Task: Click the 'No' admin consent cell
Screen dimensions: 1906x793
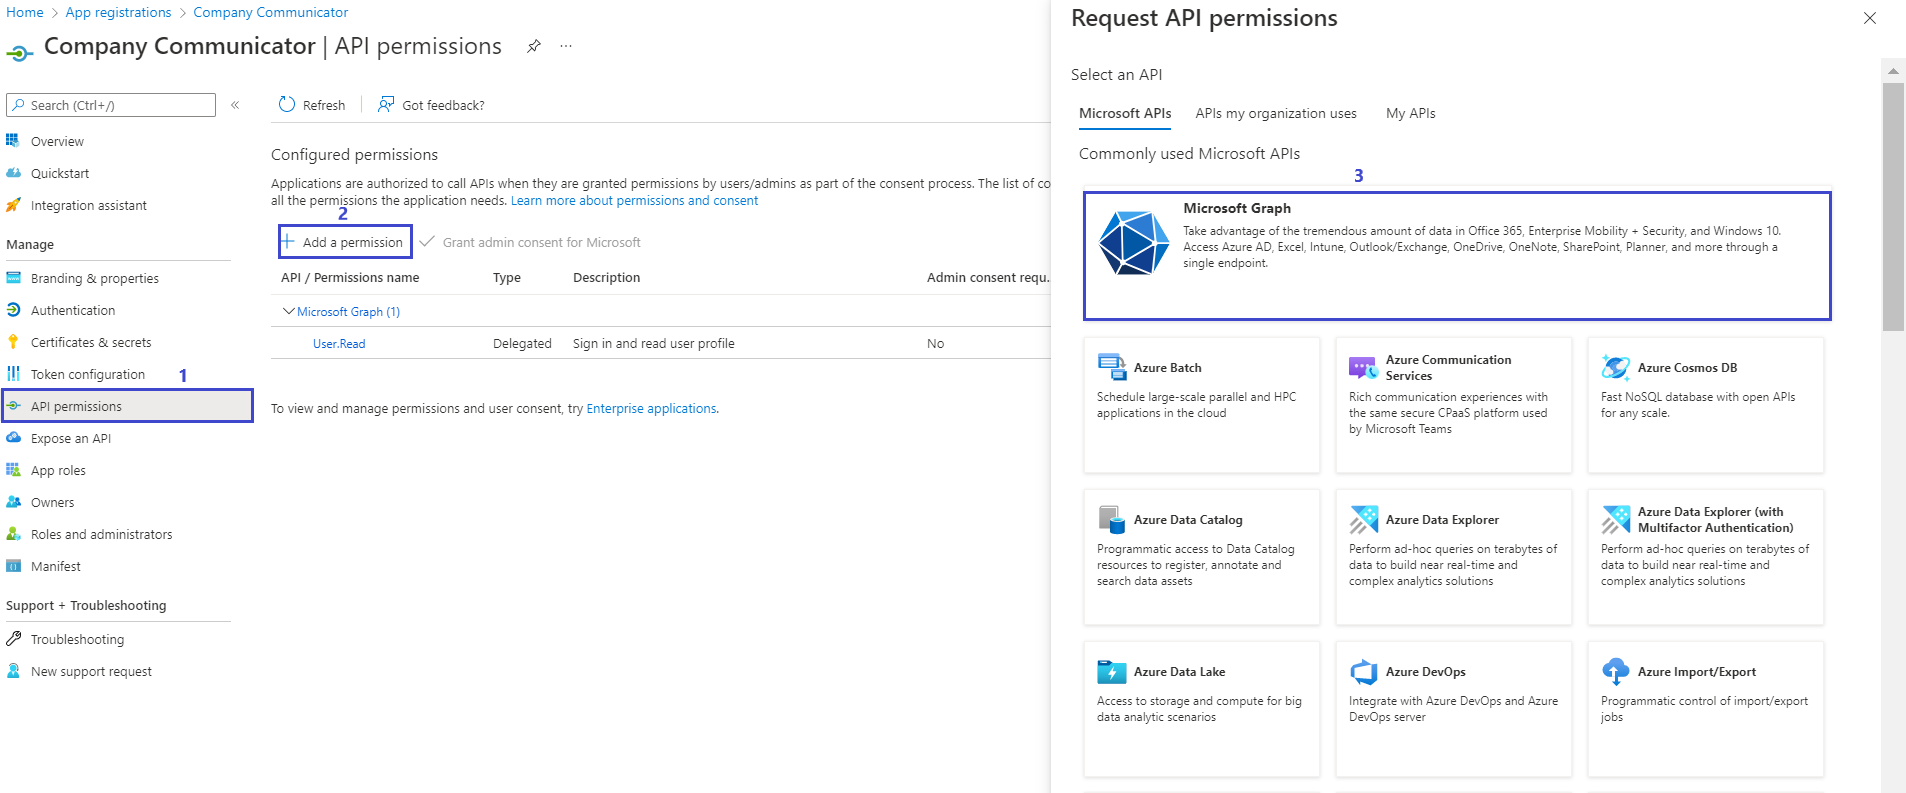Action: [x=935, y=343]
